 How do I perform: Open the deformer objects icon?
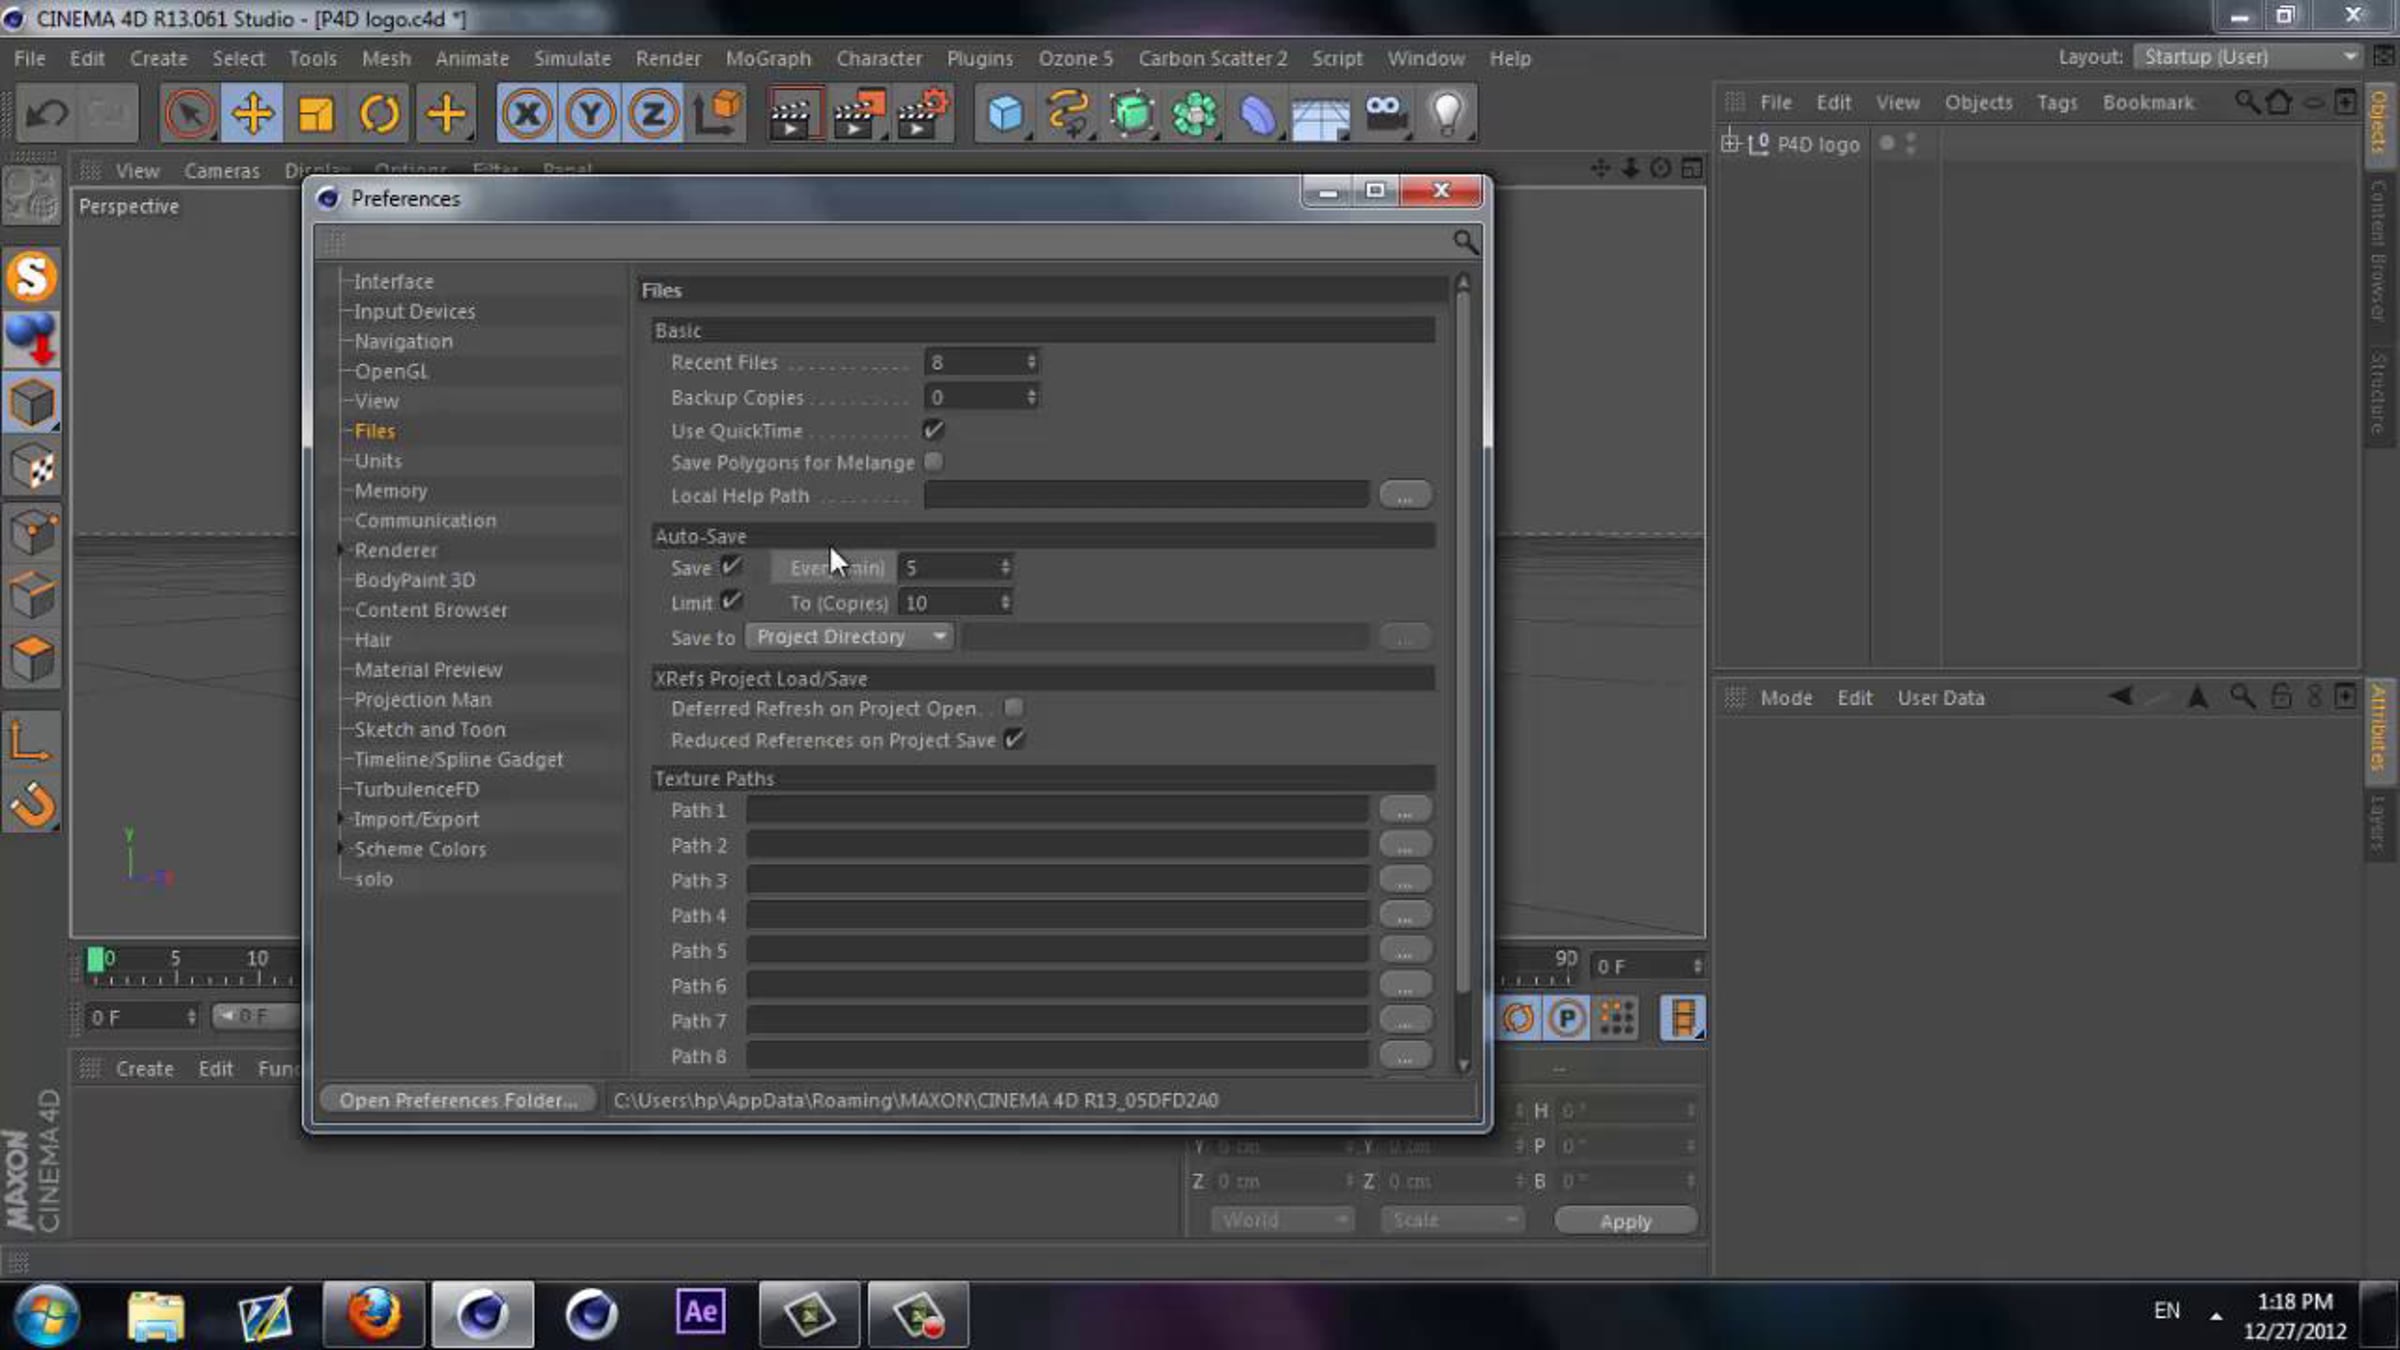(1258, 113)
